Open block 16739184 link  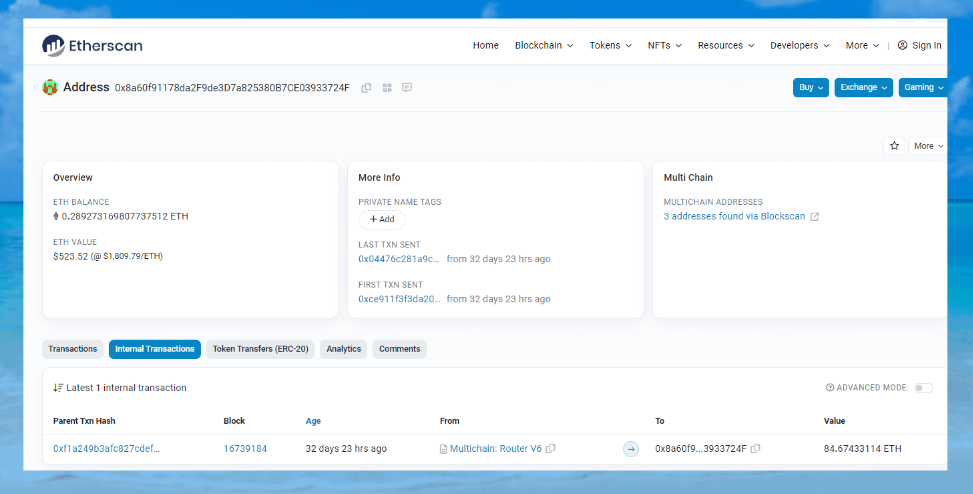pyautogui.click(x=245, y=449)
